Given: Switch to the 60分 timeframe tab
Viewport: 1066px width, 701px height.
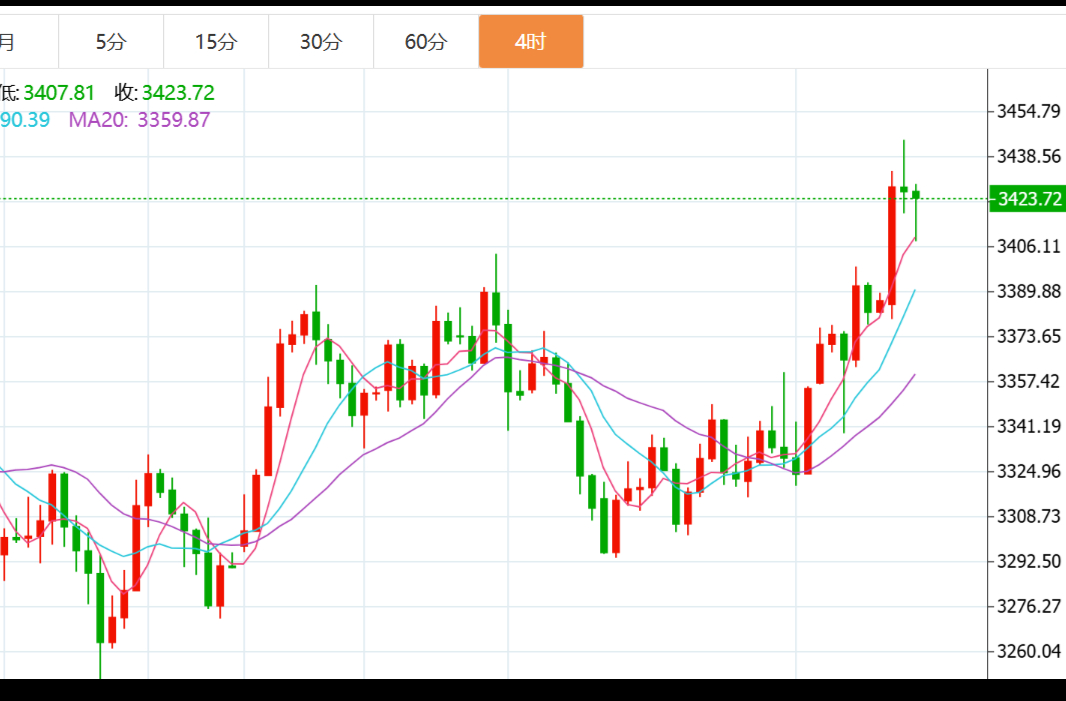Looking at the screenshot, I should click(x=426, y=42).
